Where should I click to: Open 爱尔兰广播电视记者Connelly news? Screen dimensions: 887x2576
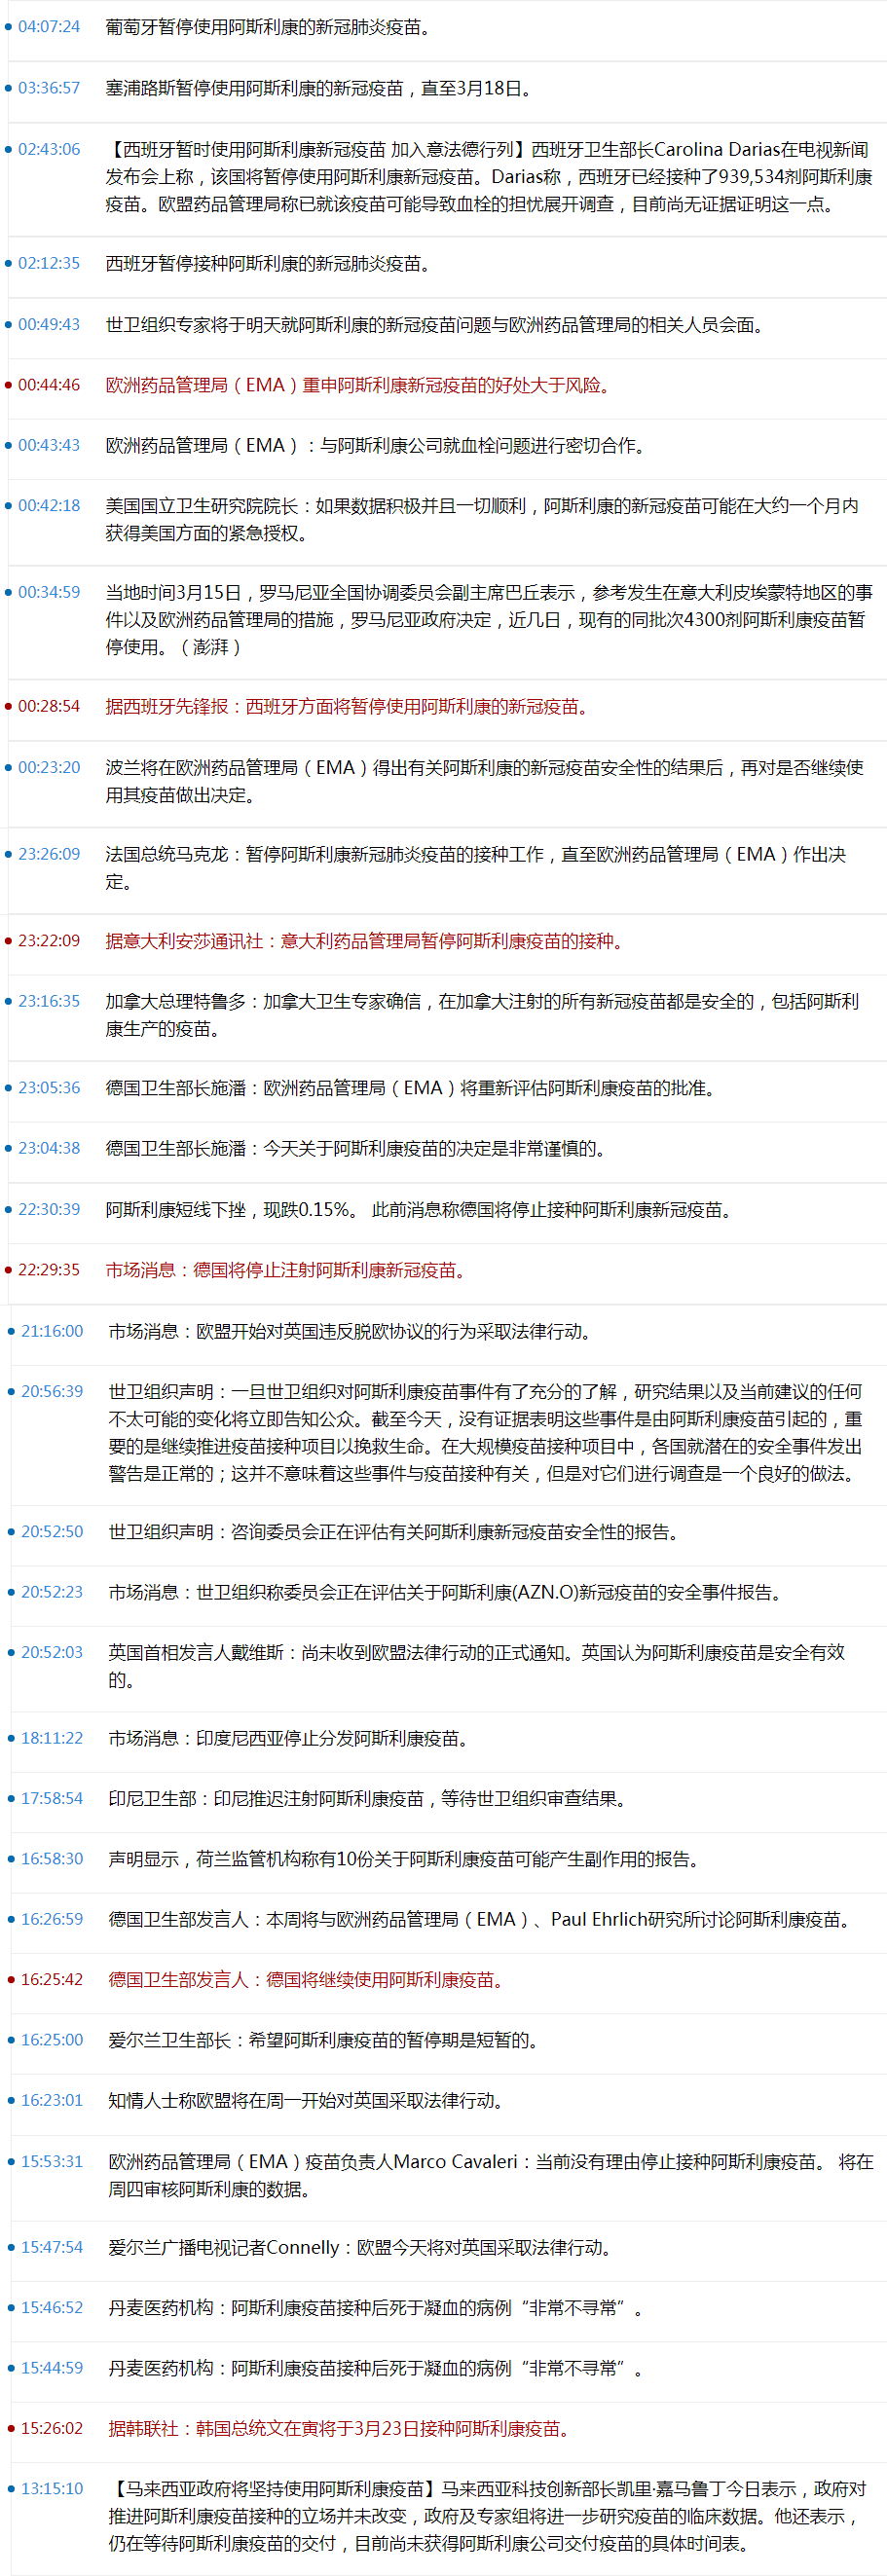360,2247
